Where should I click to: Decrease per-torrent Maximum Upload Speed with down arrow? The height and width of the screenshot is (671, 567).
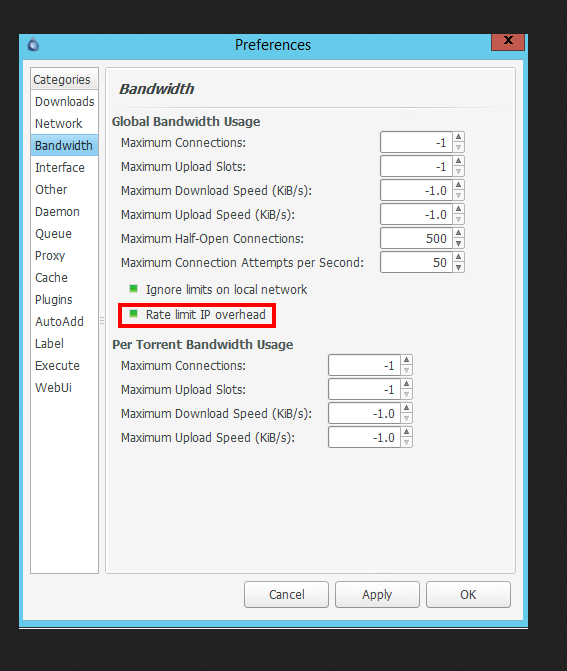click(x=407, y=442)
